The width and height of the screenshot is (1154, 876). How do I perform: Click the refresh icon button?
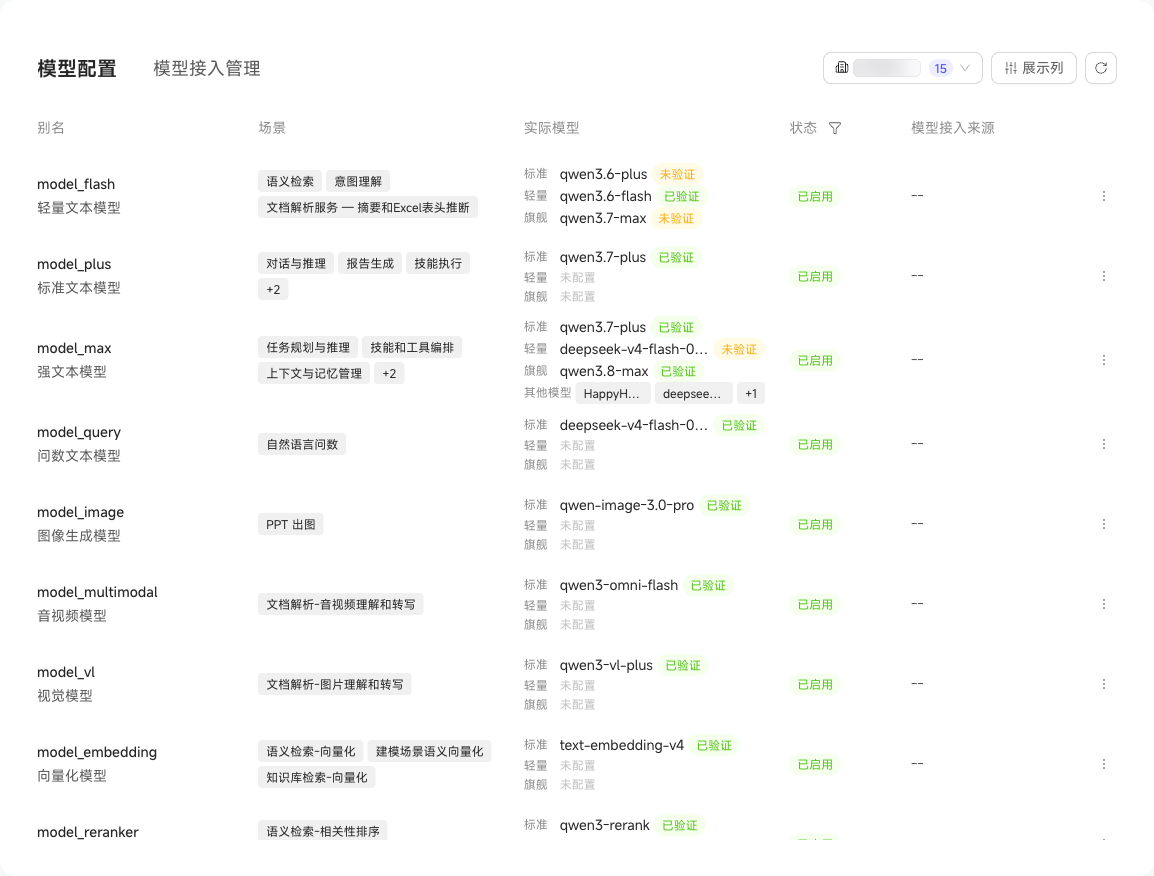click(1101, 68)
